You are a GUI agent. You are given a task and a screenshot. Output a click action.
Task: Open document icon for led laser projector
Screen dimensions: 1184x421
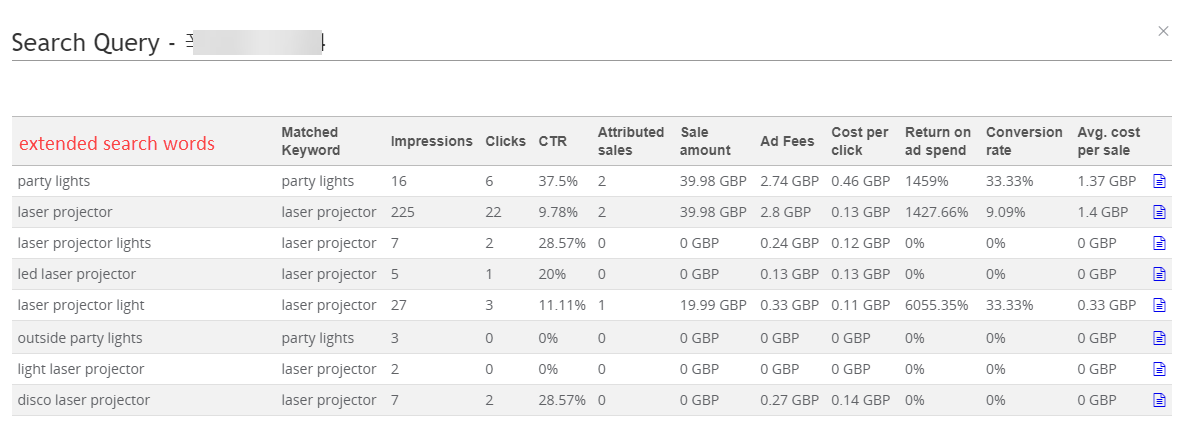1159,275
